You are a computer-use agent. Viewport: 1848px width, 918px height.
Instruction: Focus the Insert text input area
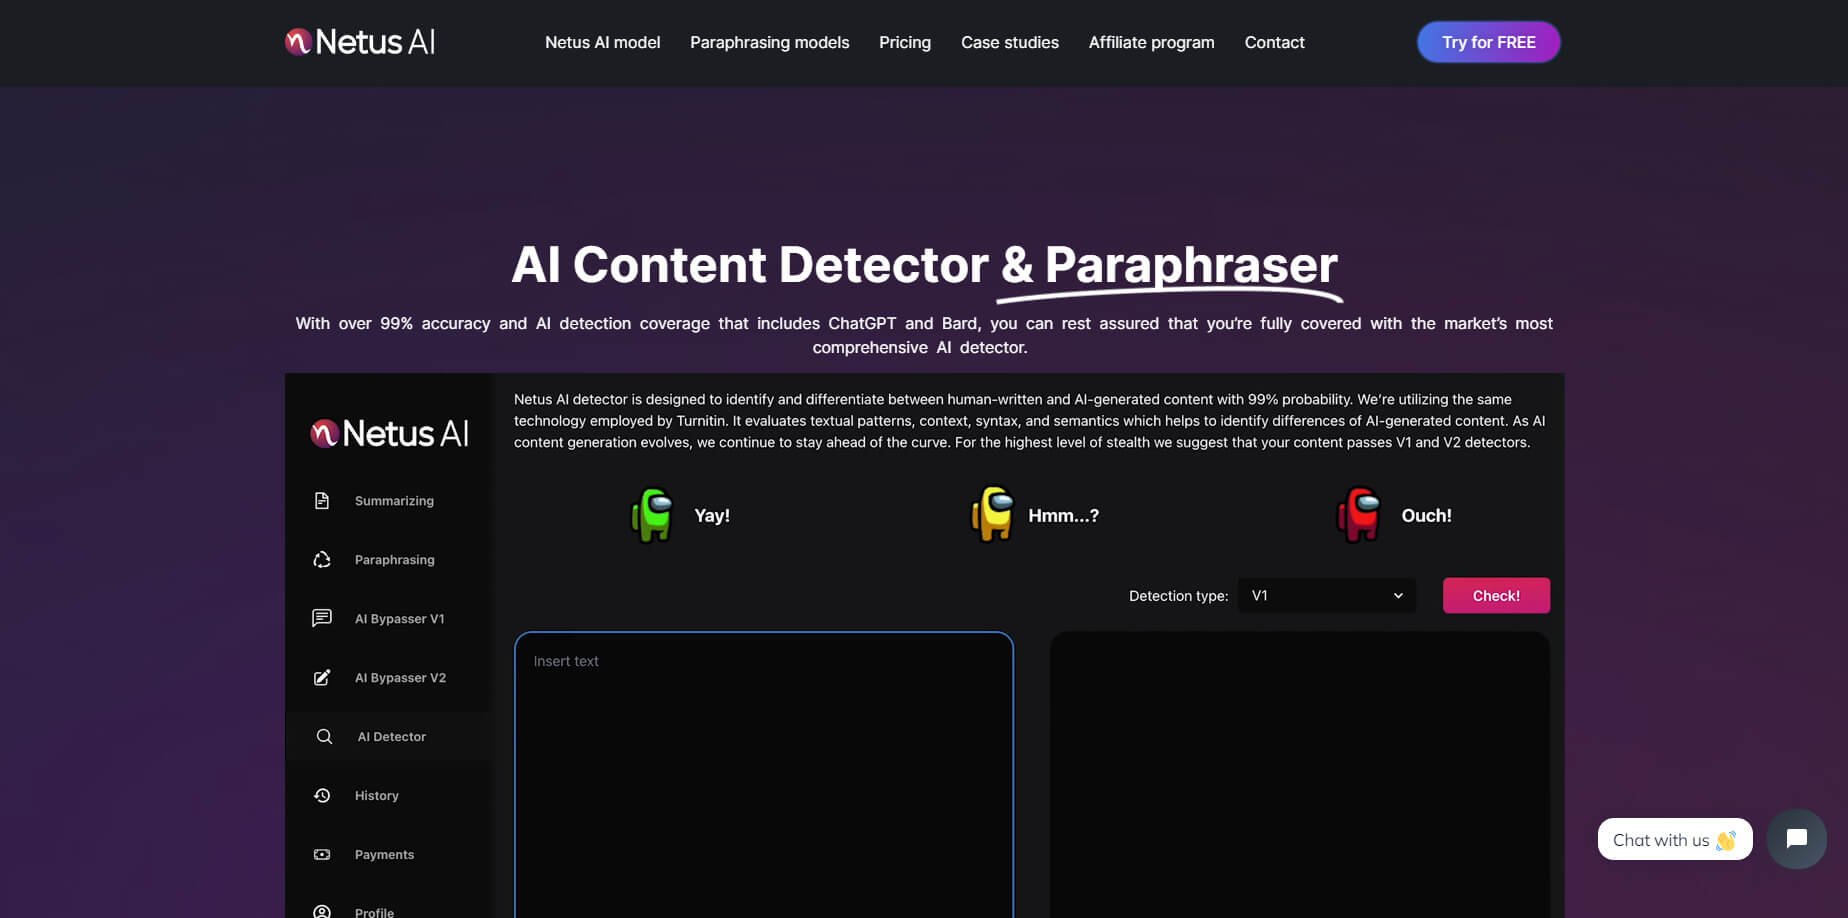pyautogui.click(x=764, y=775)
